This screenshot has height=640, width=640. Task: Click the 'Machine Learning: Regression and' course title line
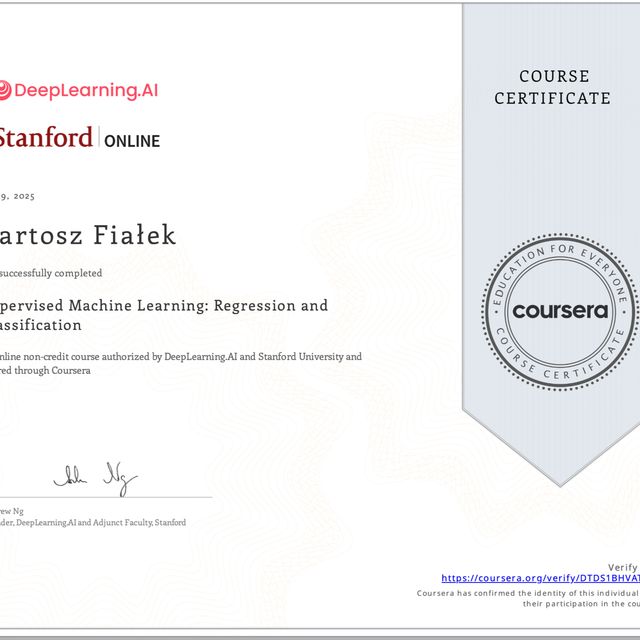pyautogui.click(x=164, y=306)
